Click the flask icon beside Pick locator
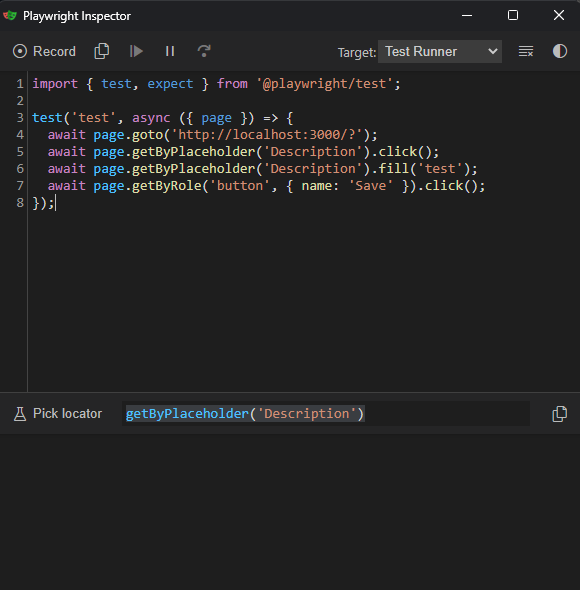 (20, 414)
